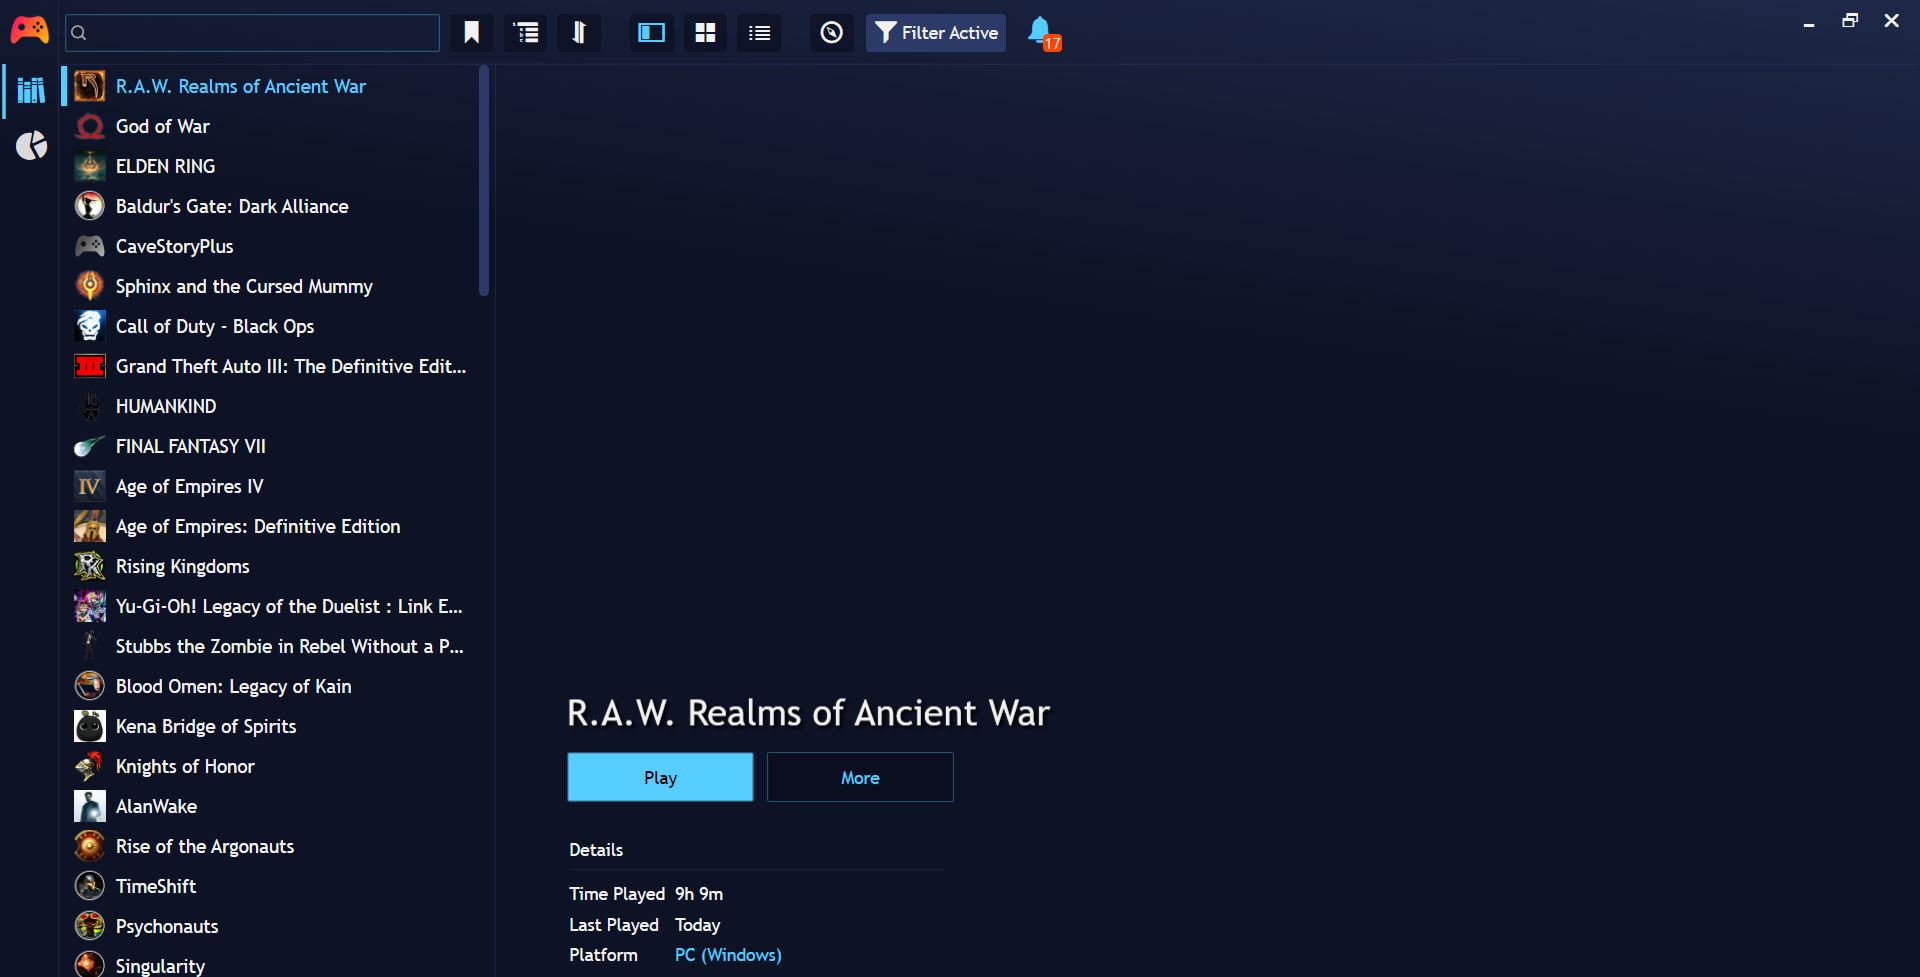Open the Library view in sidebar
Image resolution: width=1920 pixels, height=977 pixels.
click(x=31, y=91)
